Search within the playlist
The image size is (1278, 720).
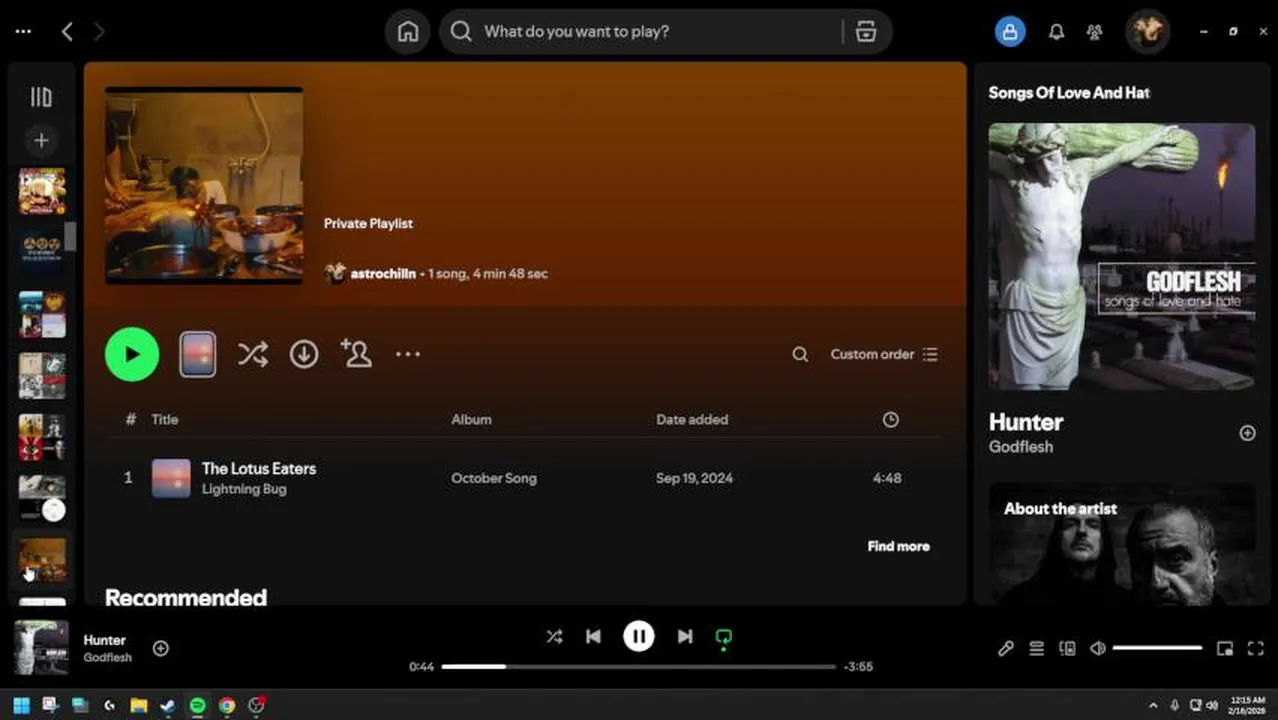pyautogui.click(x=800, y=354)
